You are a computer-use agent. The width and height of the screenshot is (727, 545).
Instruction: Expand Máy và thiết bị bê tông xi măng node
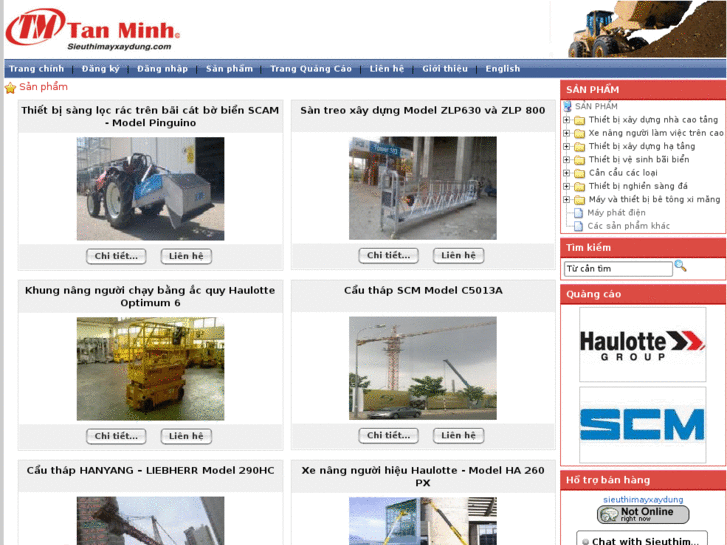tap(567, 200)
